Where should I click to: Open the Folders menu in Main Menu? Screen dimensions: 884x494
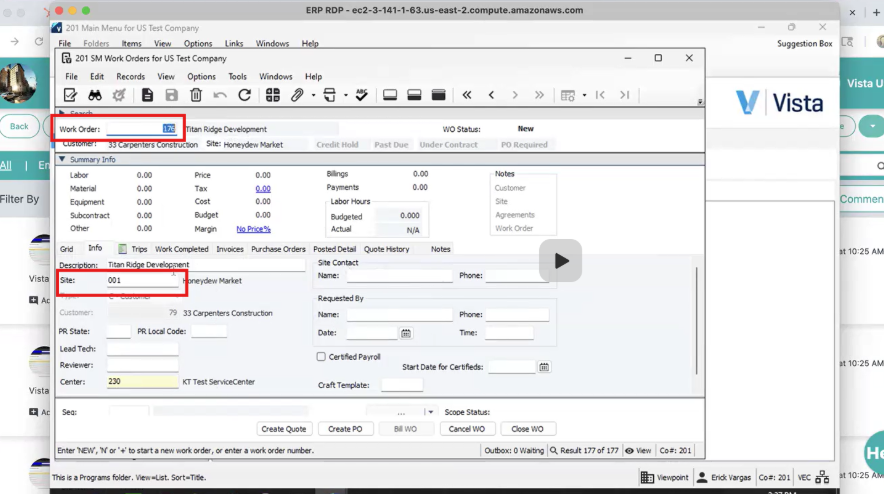[96, 43]
